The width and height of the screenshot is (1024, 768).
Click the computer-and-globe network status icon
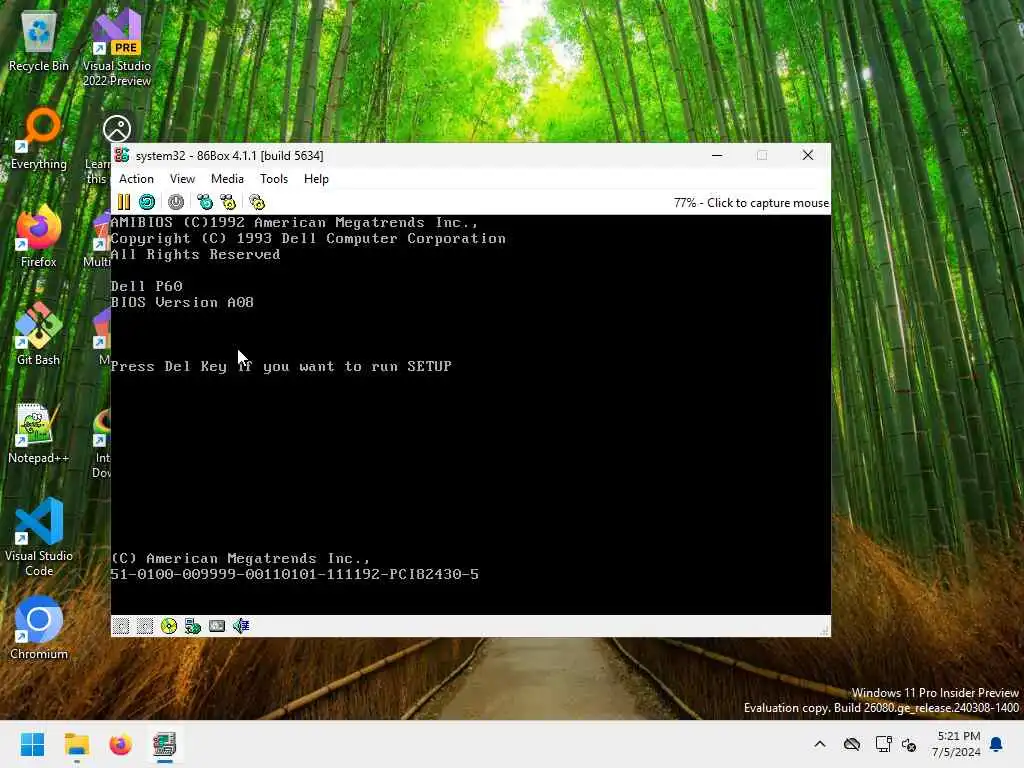(193, 626)
